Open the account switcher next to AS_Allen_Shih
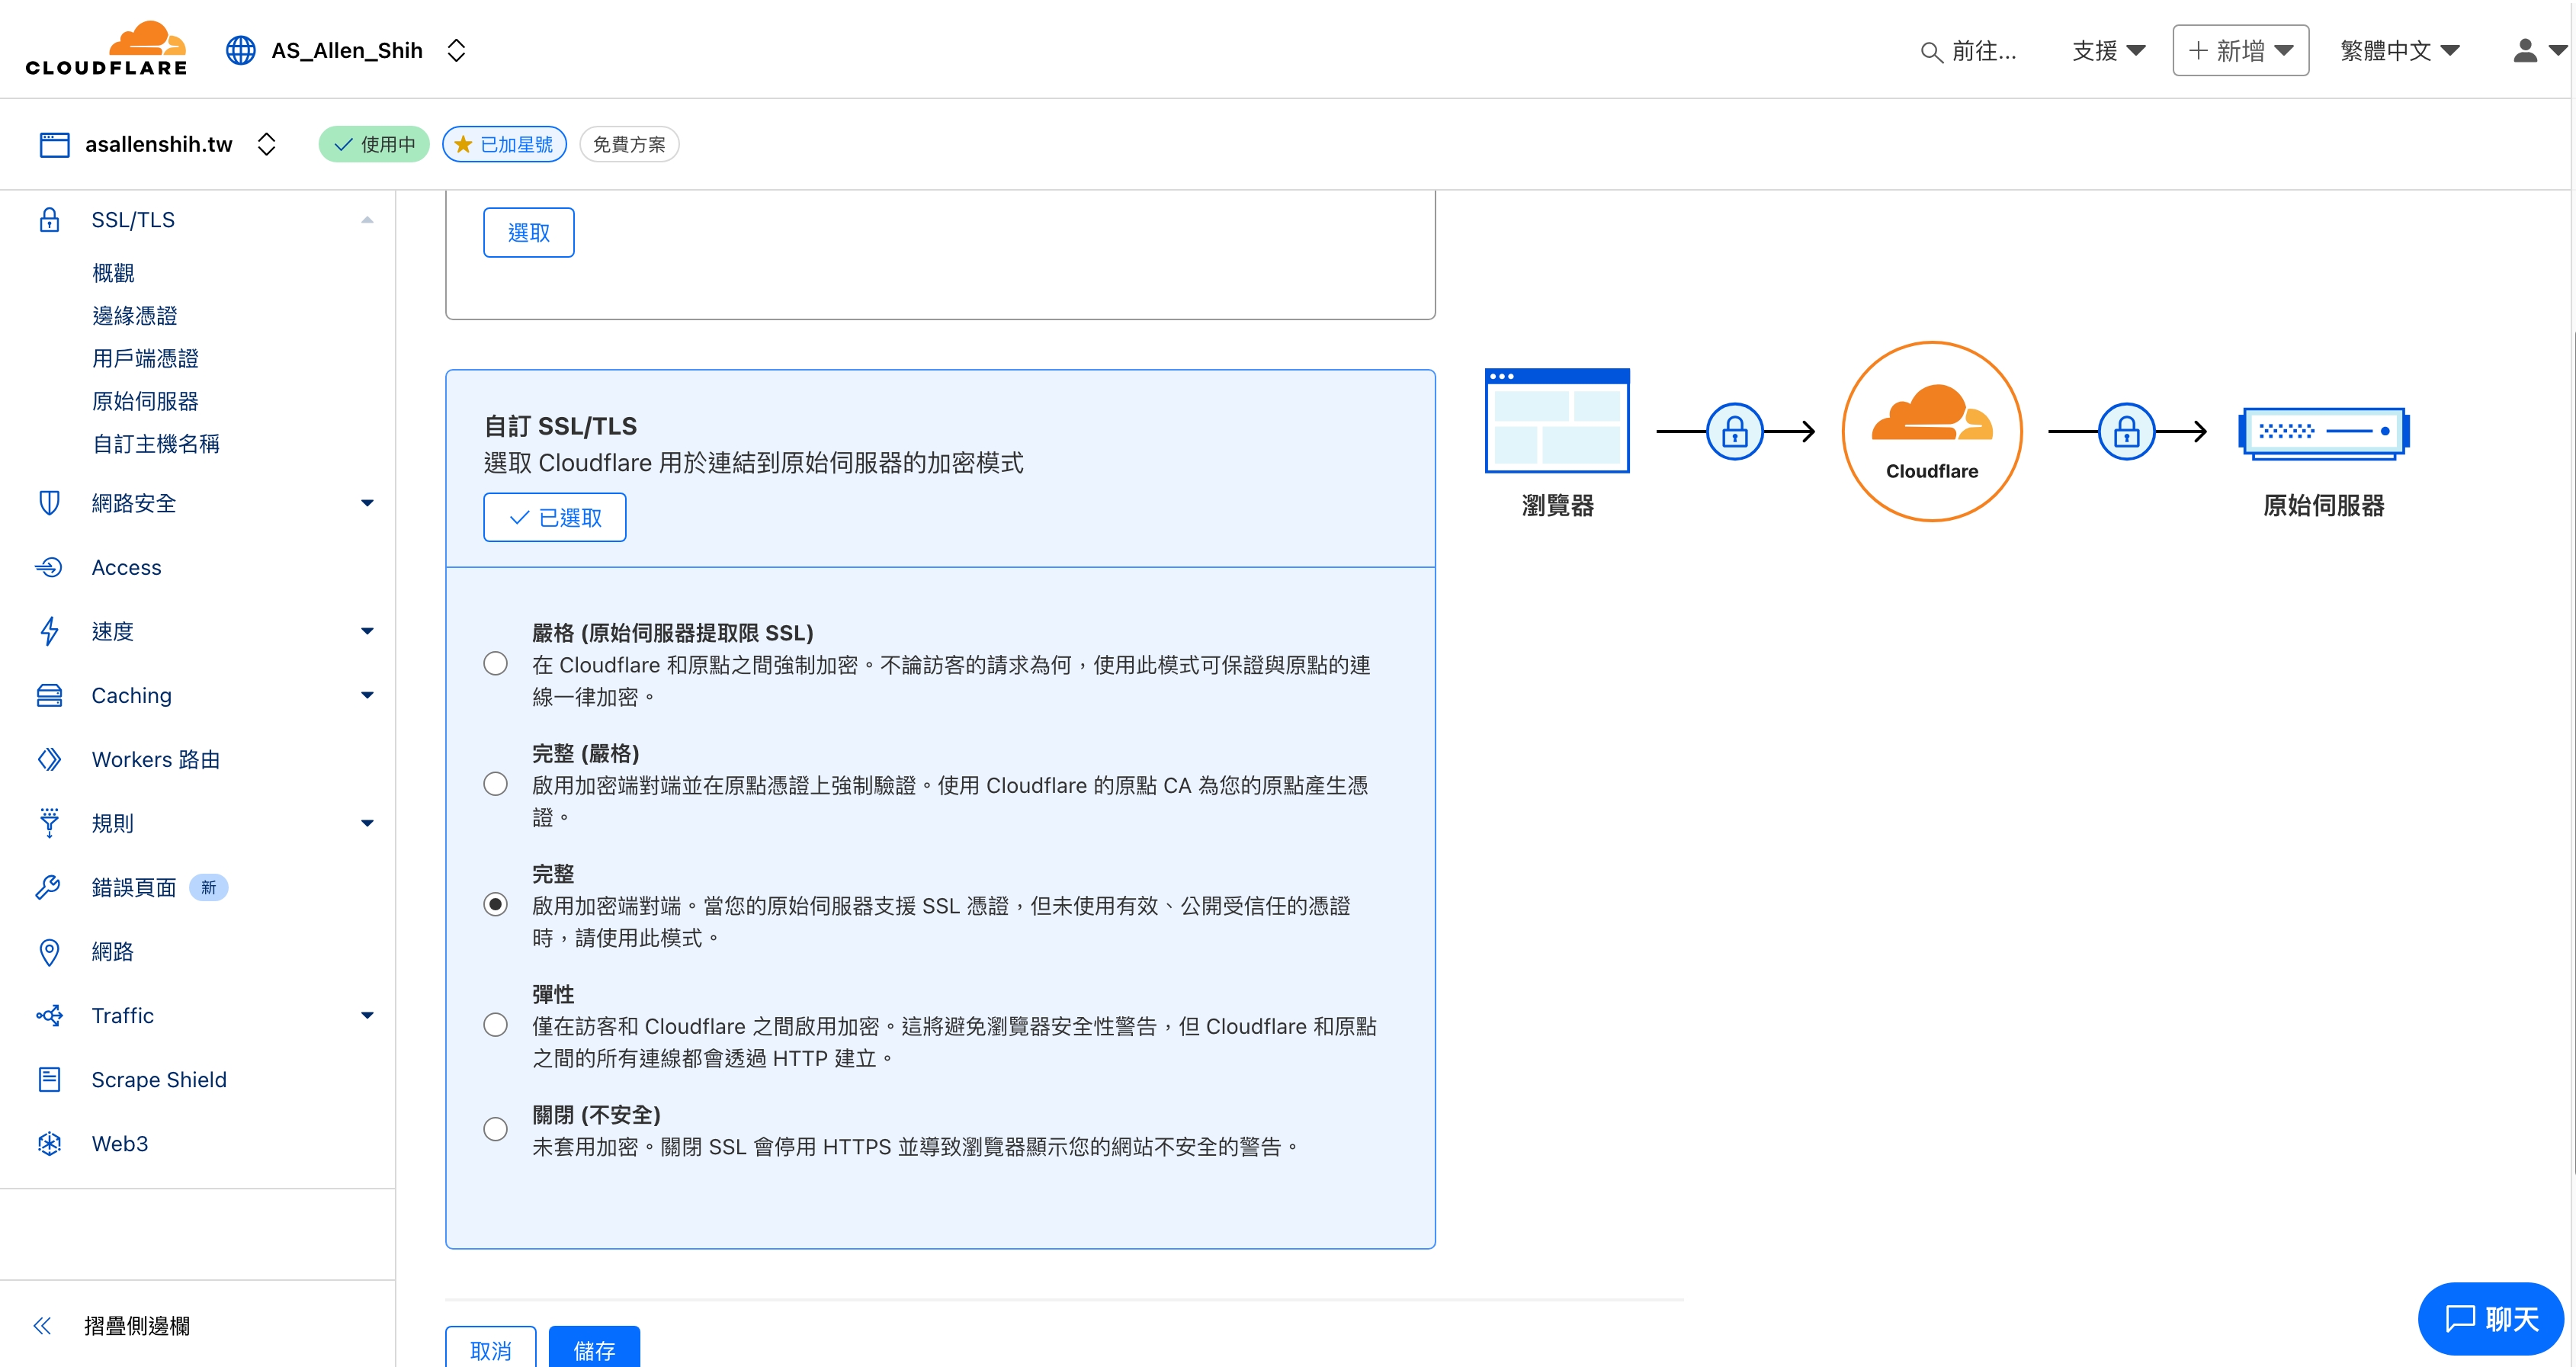The height and width of the screenshot is (1367, 2576). (457, 50)
